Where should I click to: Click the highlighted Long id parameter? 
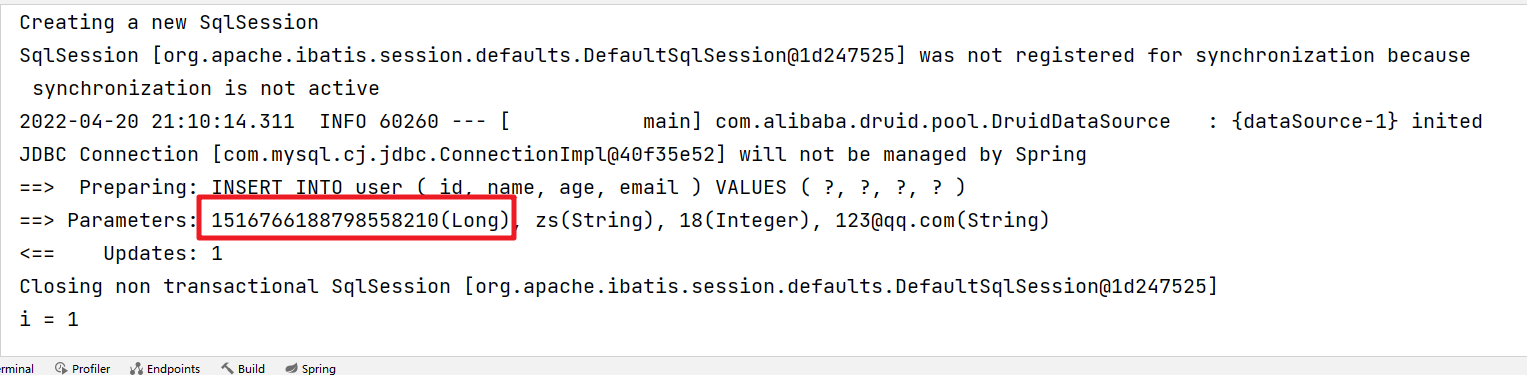click(361, 220)
